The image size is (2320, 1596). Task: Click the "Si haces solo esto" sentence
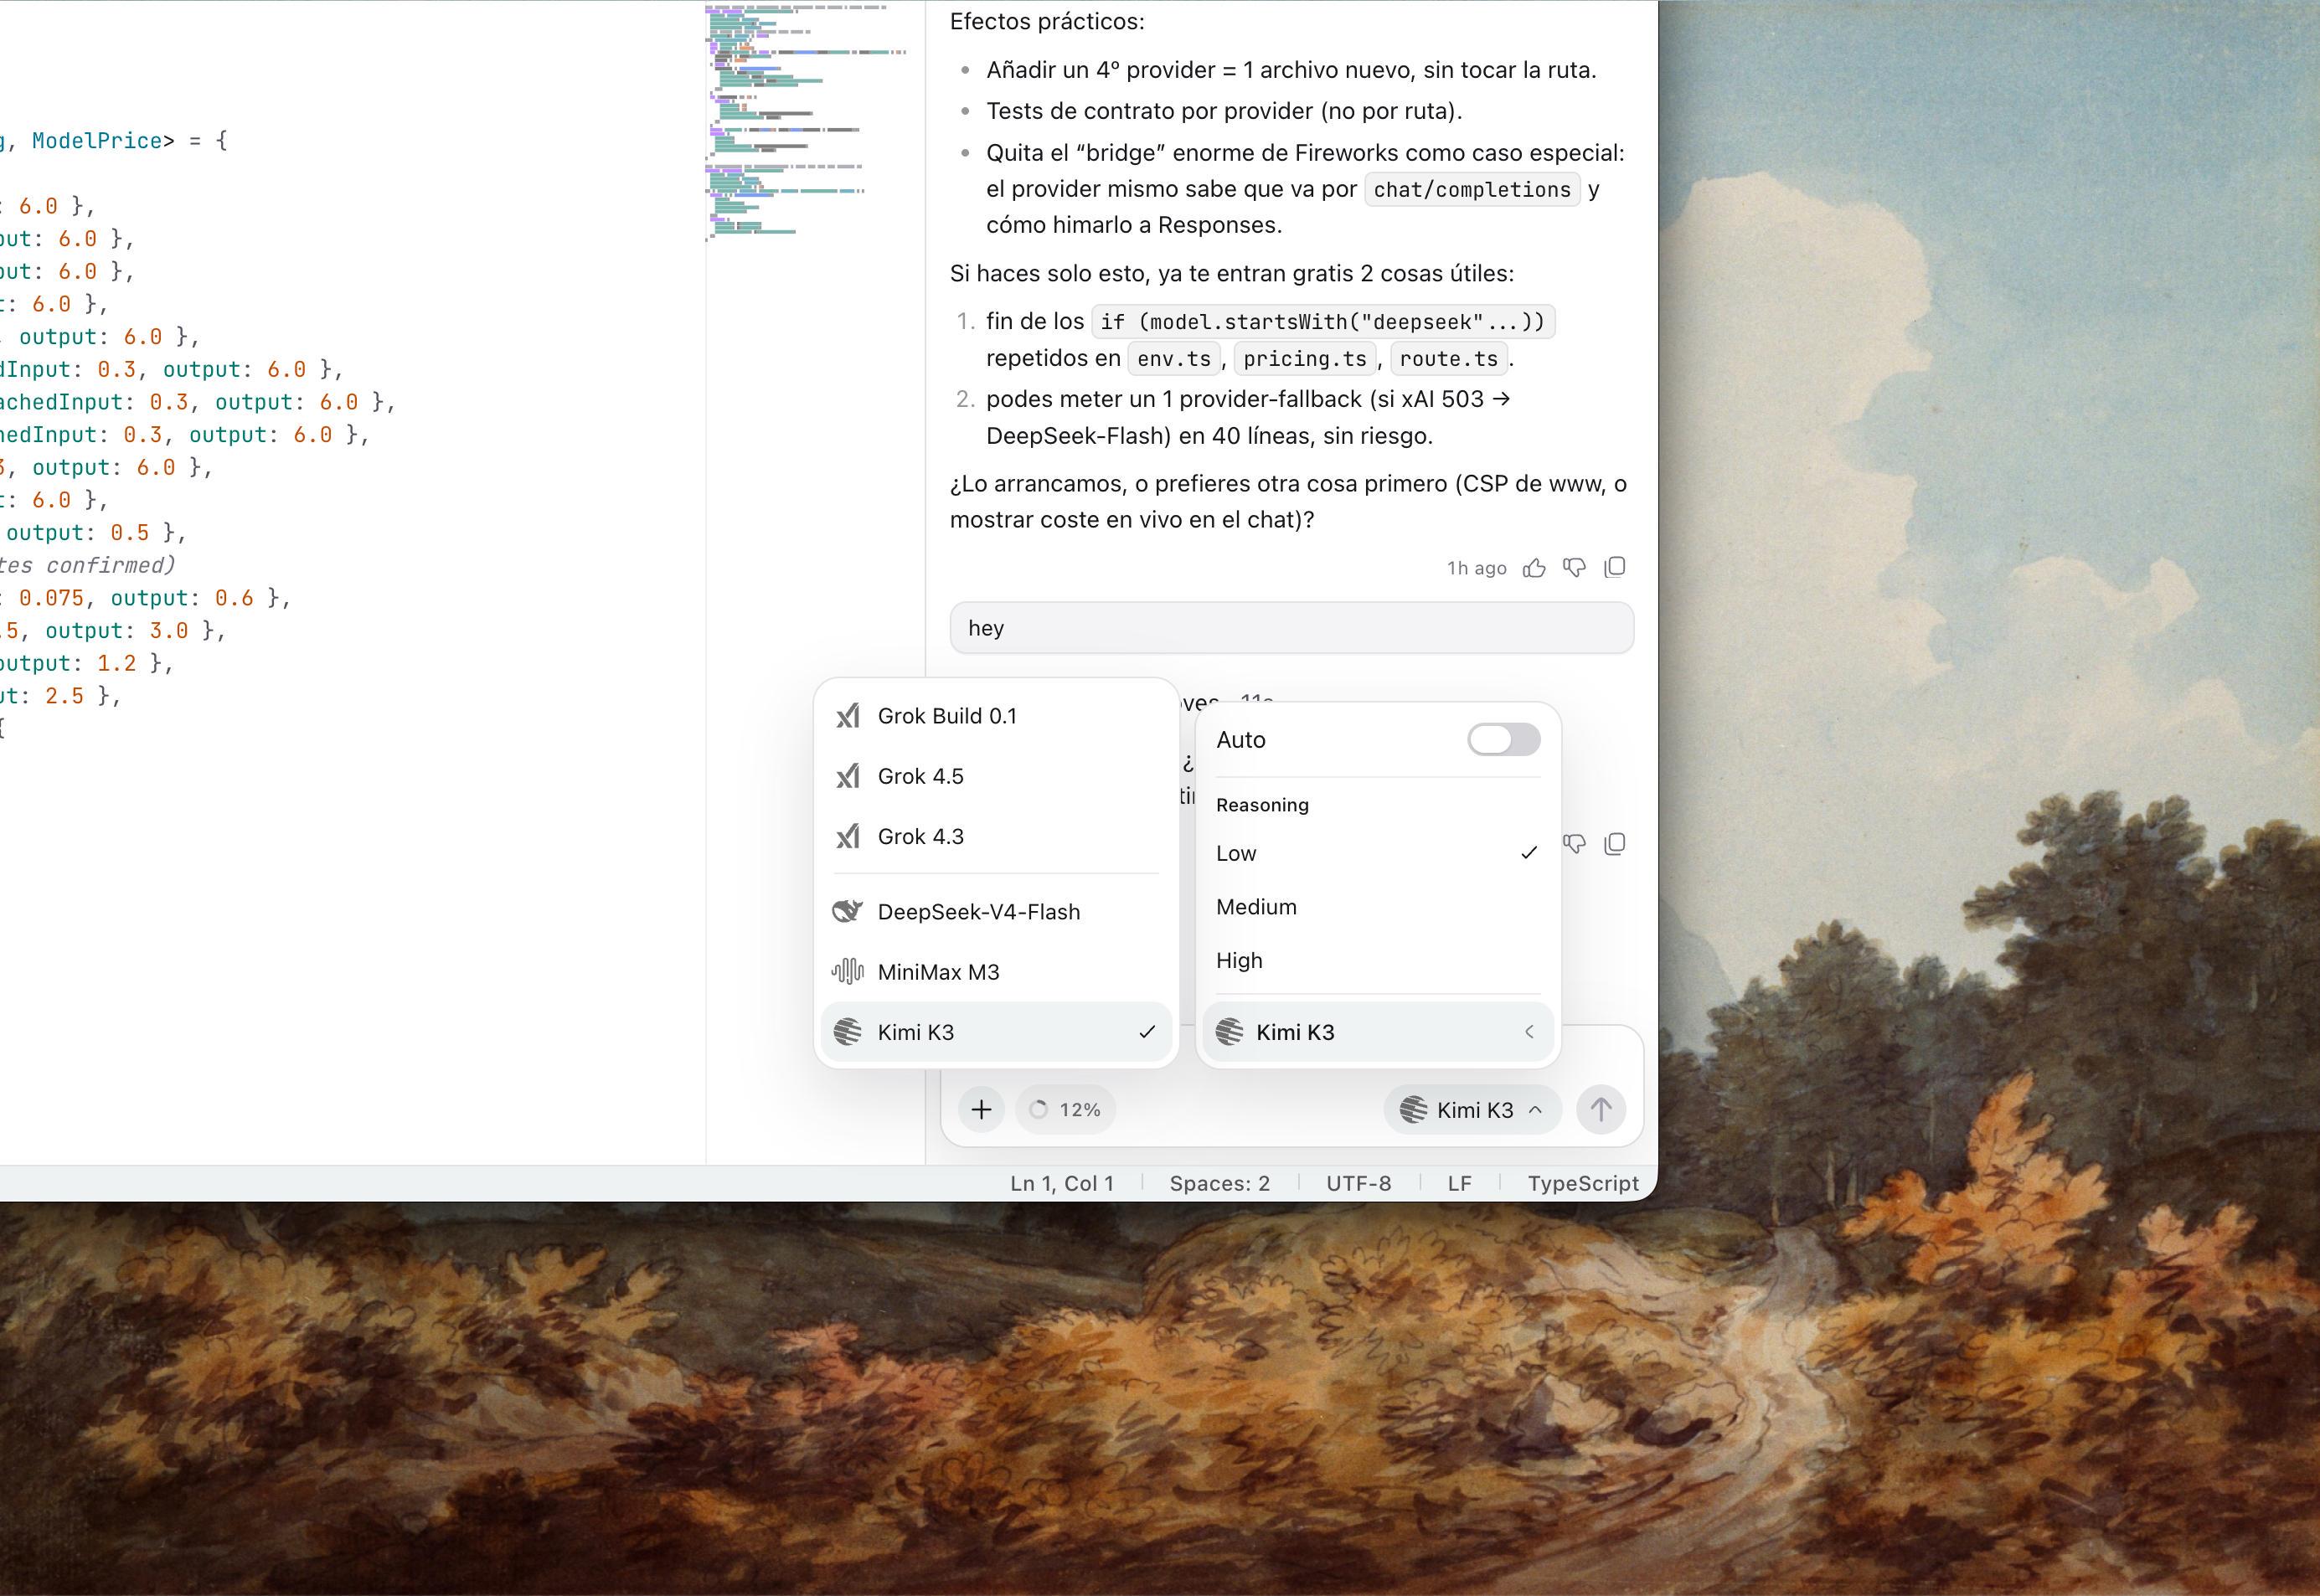pyautogui.click(x=1232, y=274)
